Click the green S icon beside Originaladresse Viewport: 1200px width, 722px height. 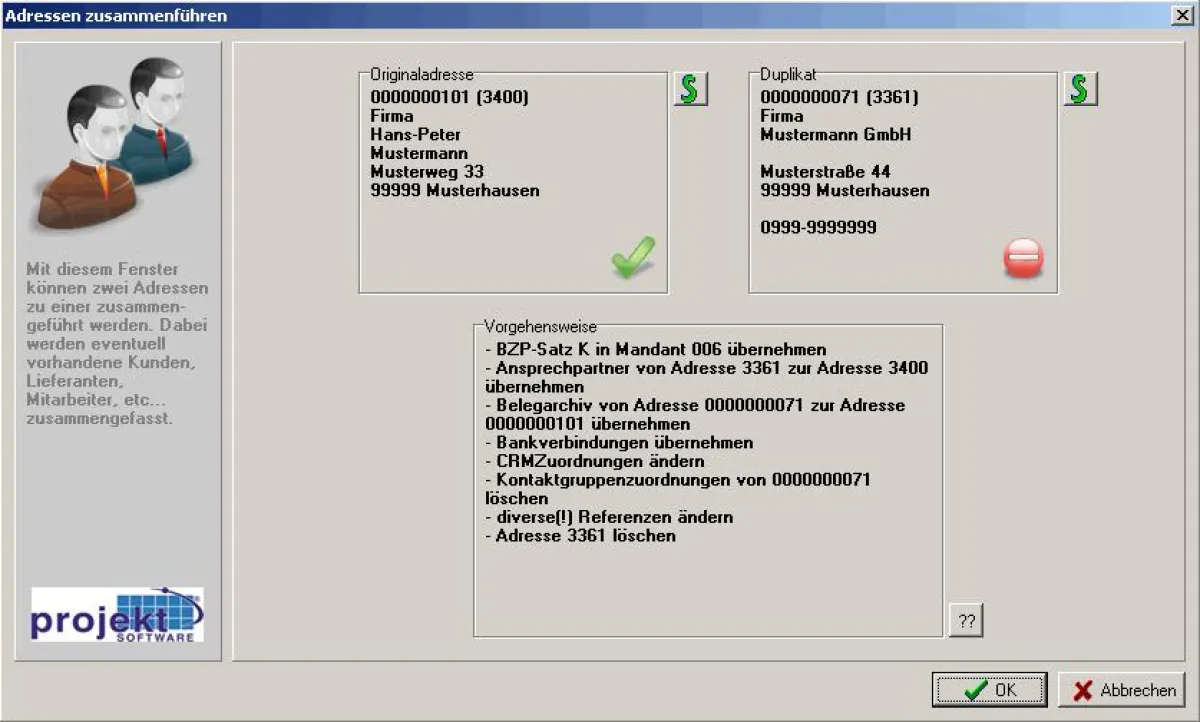click(x=690, y=89)
